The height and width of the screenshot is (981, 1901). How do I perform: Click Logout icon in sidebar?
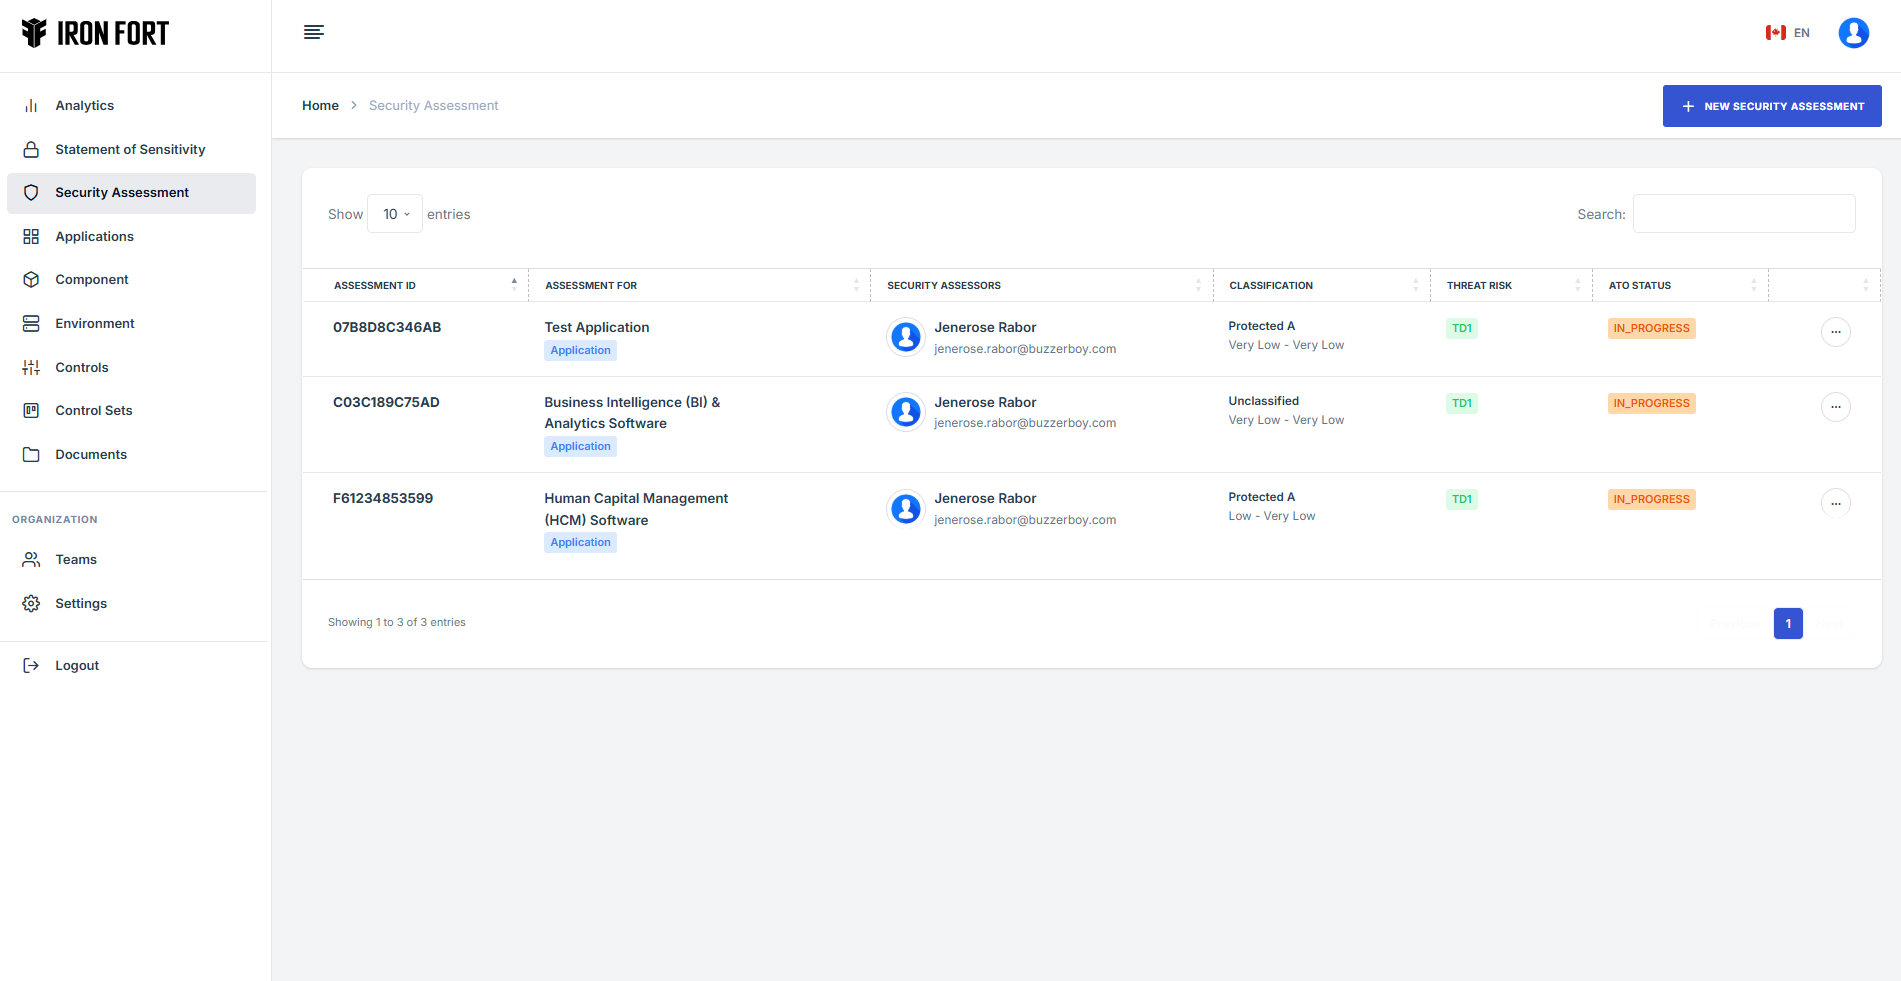click(x=31, y=666)
